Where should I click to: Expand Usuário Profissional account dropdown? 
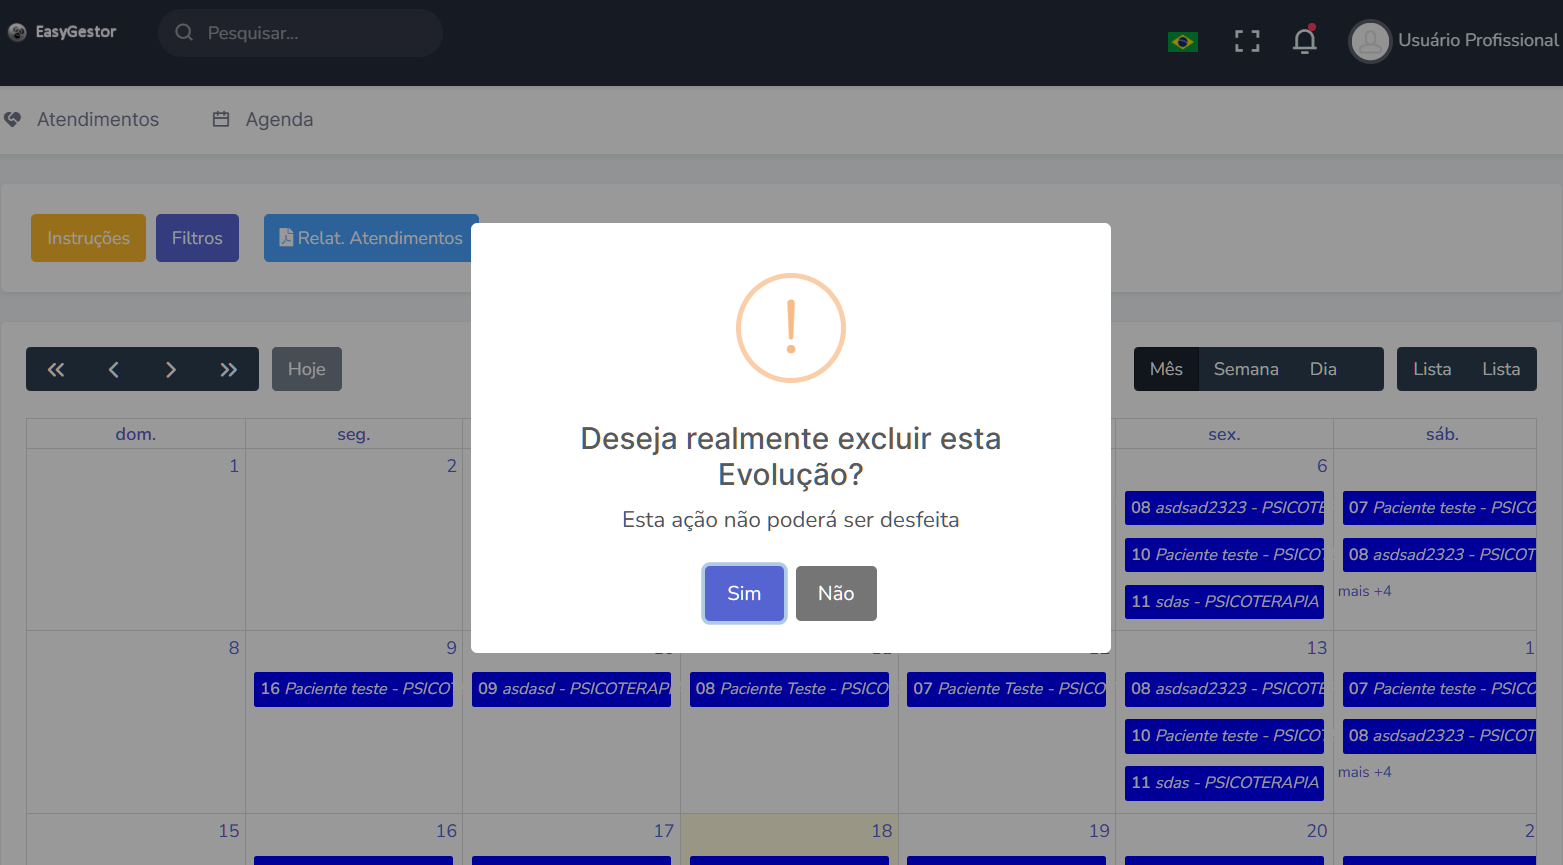pyautogui.click(x=1478, y=40)
